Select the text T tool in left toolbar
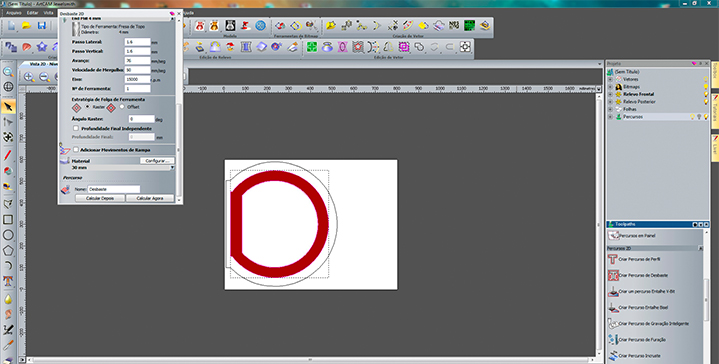The width and height of the screenshot is (719, 364). (x=8, y=281)
